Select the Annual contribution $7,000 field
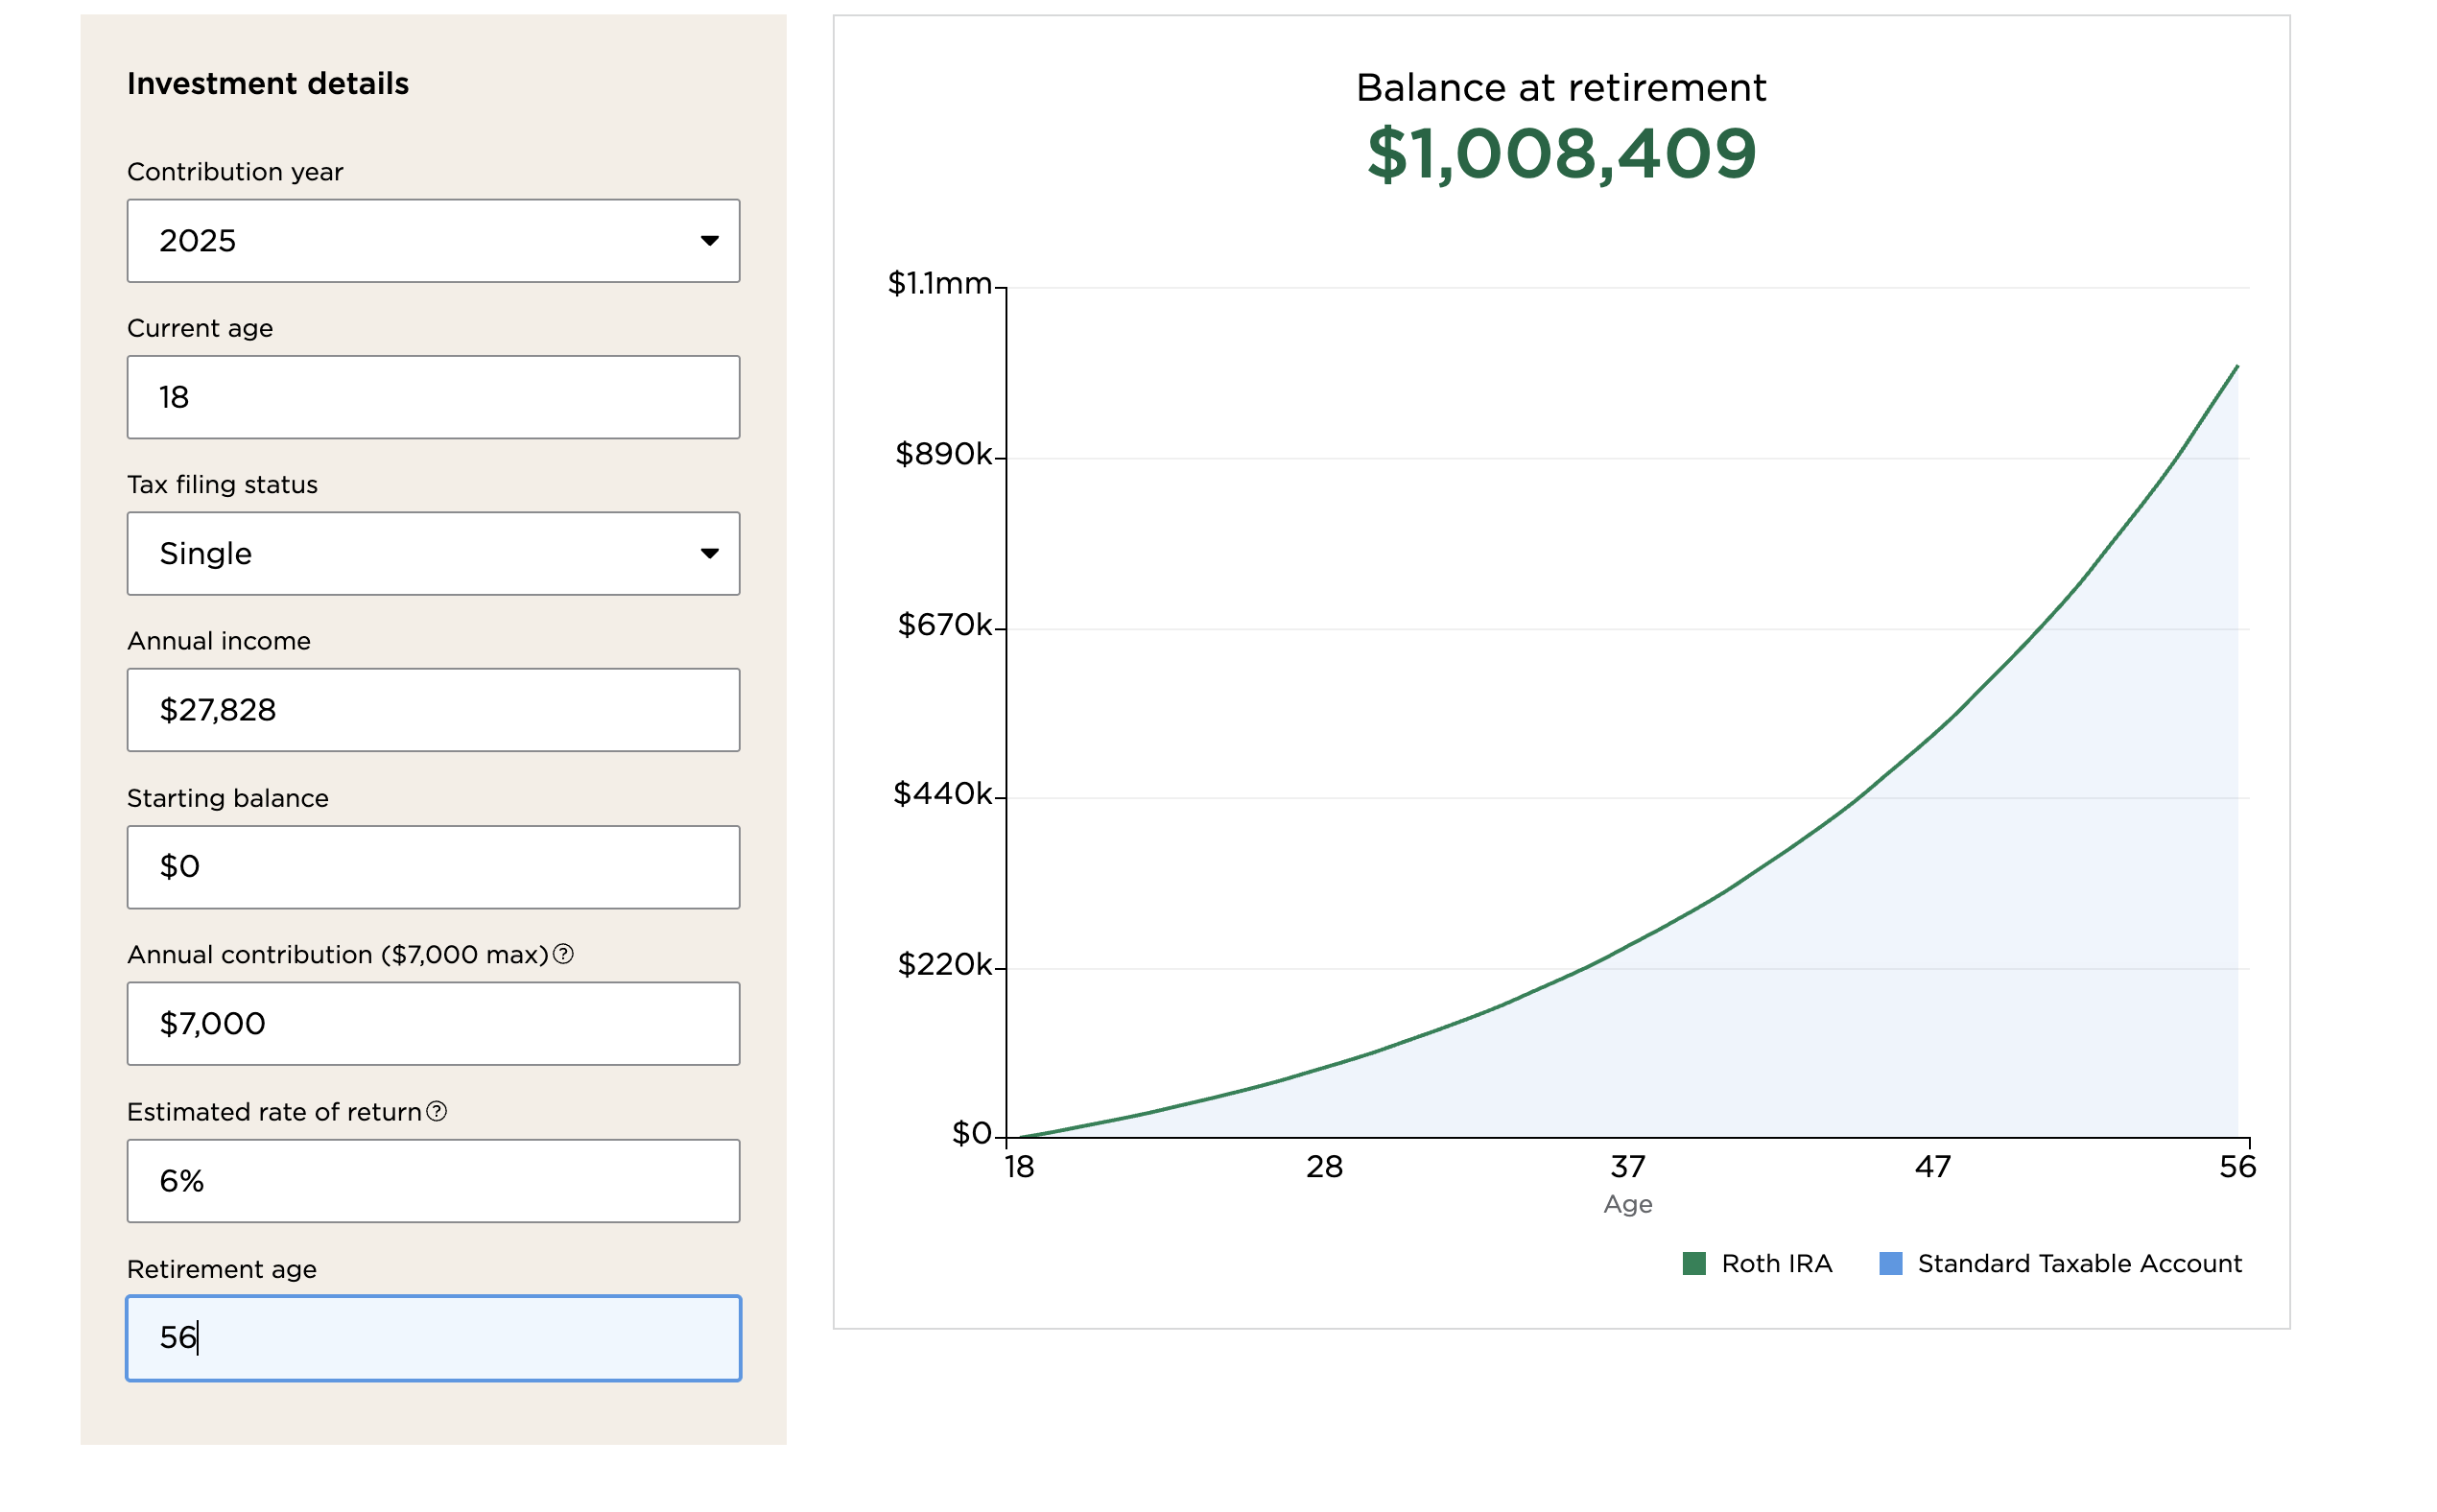Image resolution: width=2437 pixels, height=1512 pixels. [432, 1023]
